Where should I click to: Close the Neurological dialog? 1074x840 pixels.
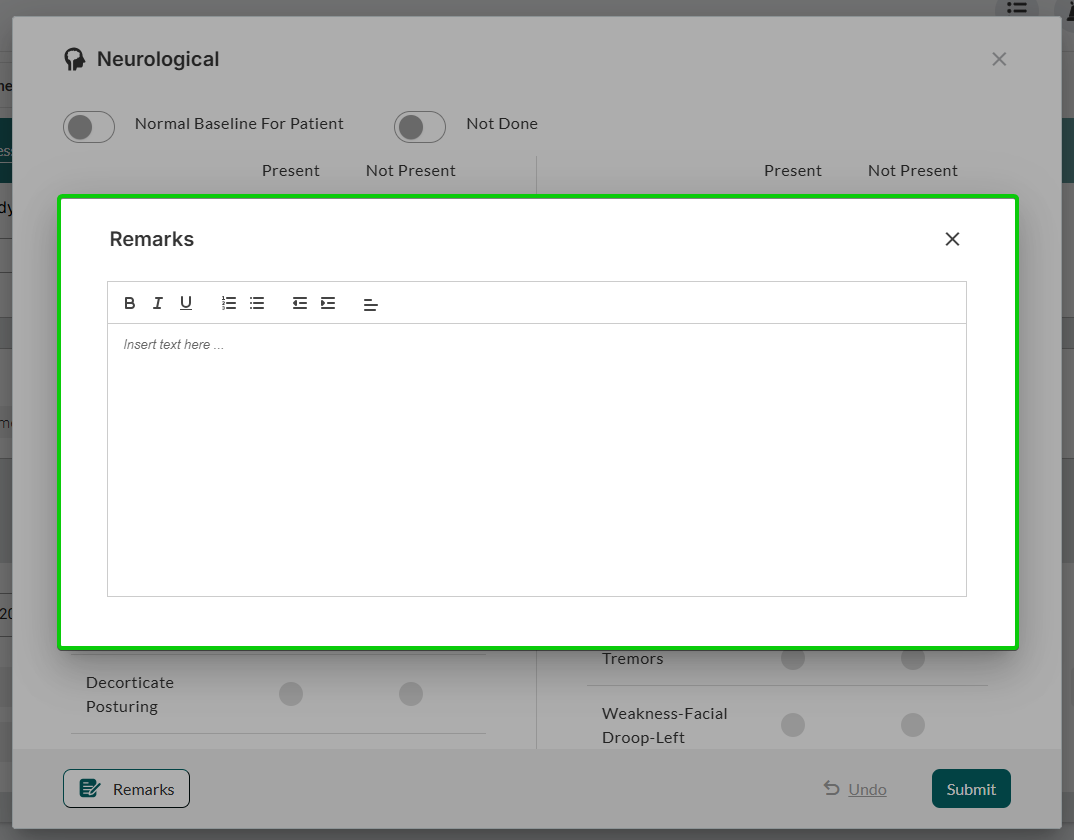click(x=999, y=59)
